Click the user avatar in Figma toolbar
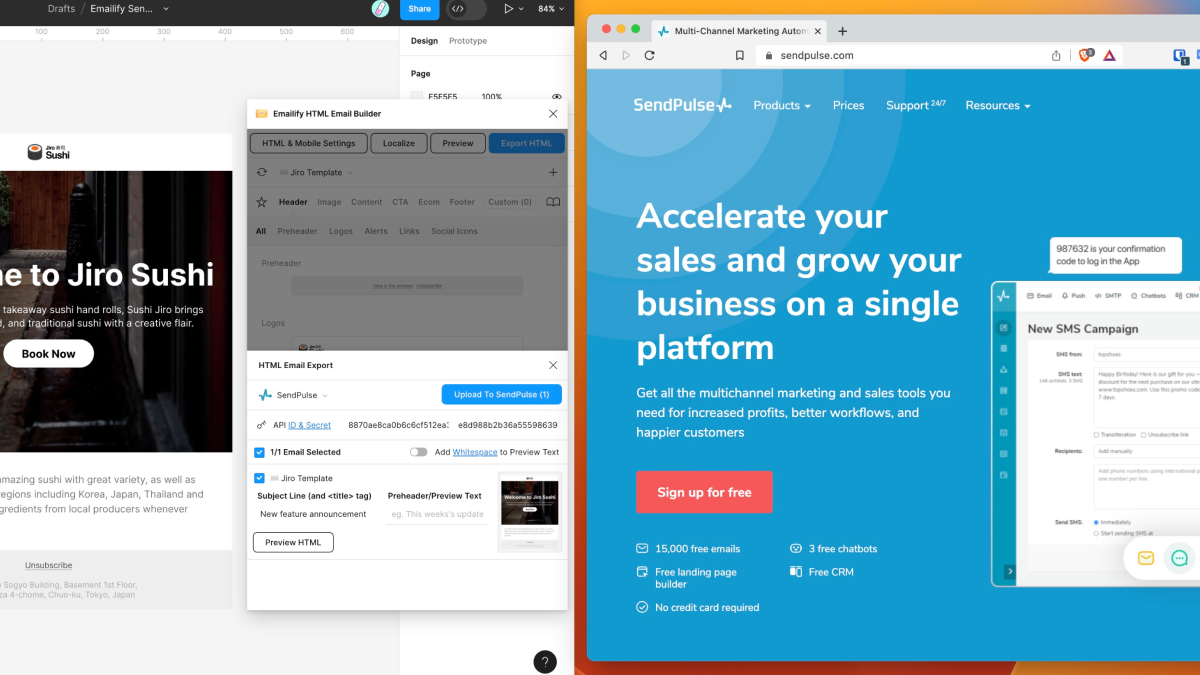The height and width of the screenshot is (675, 1200). coord(380,9)
